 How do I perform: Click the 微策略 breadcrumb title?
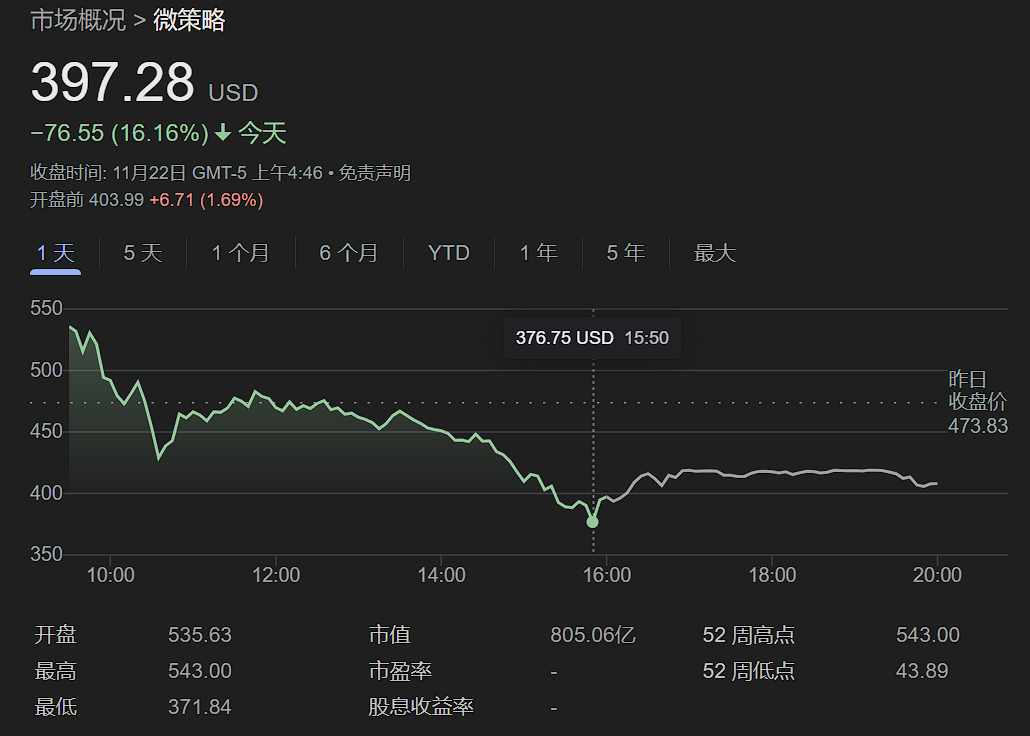point(189,20)
